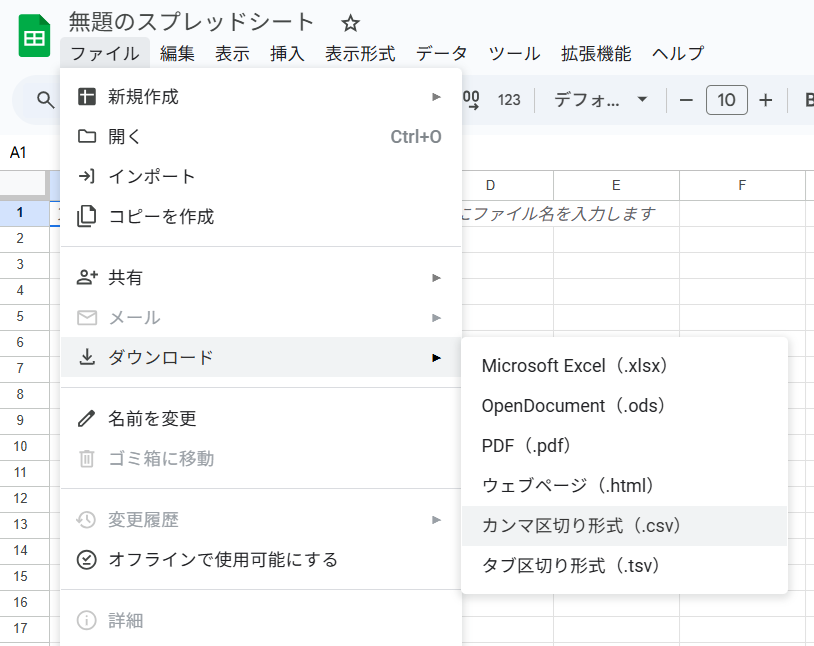Star the untitled spreadsheet
This screenshot has width=814, height=646.
click(350, 23)
